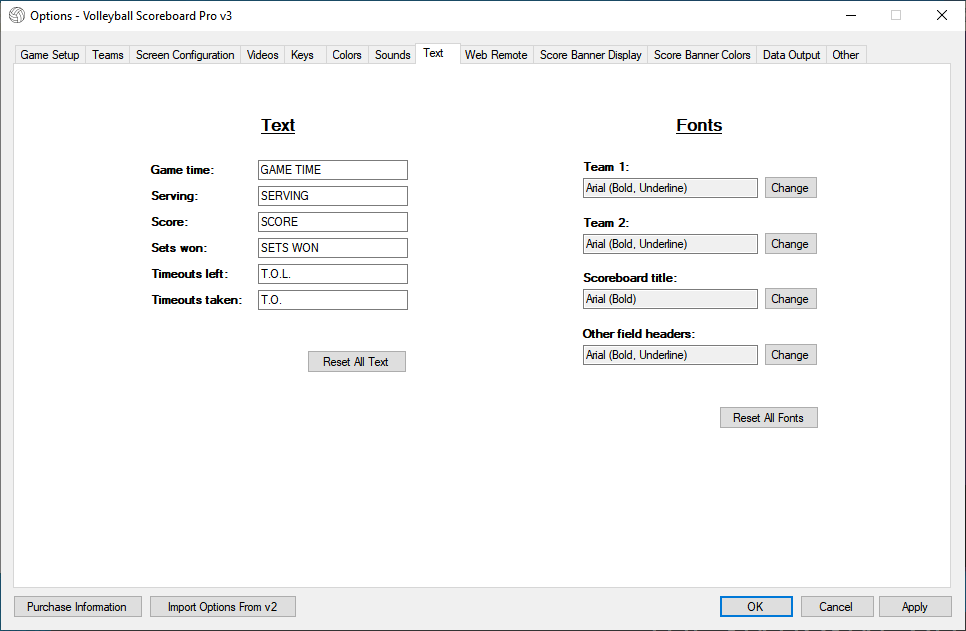Open Purchase Information

[x=77, y=607]
